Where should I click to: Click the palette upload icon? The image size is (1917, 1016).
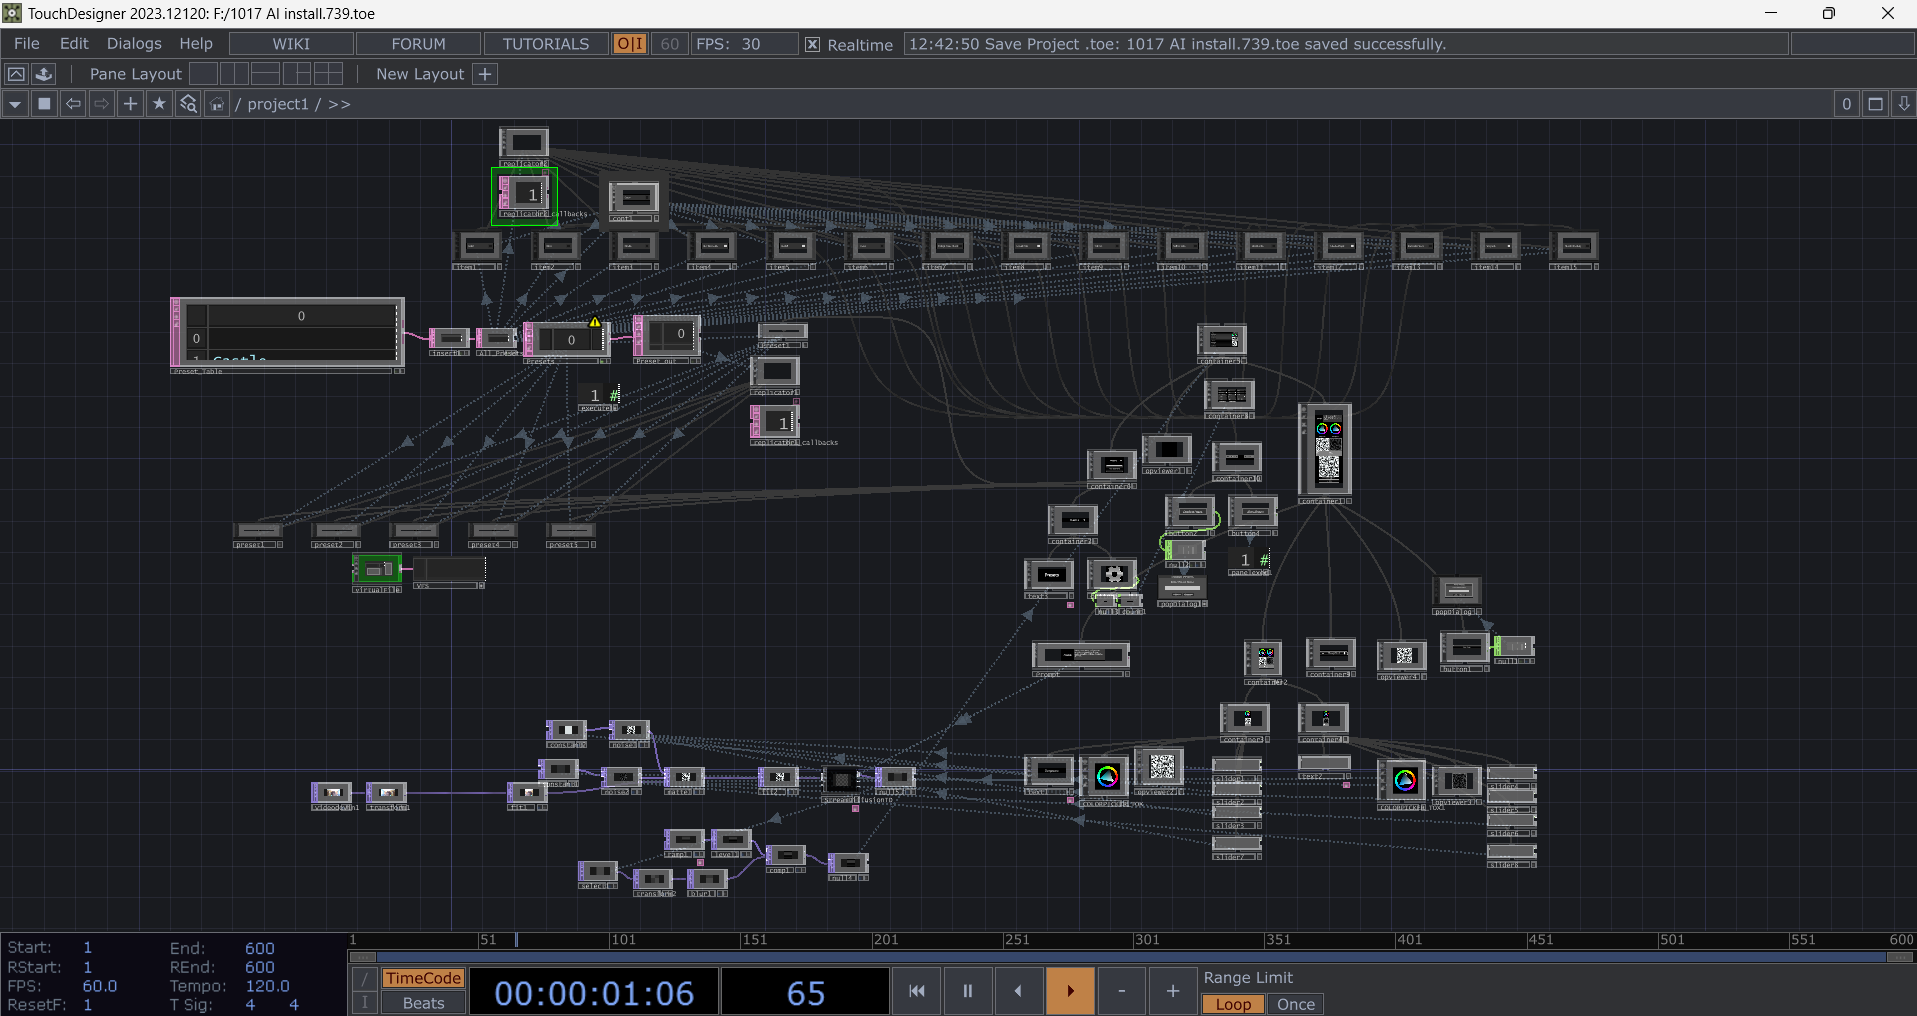point(44,74)
